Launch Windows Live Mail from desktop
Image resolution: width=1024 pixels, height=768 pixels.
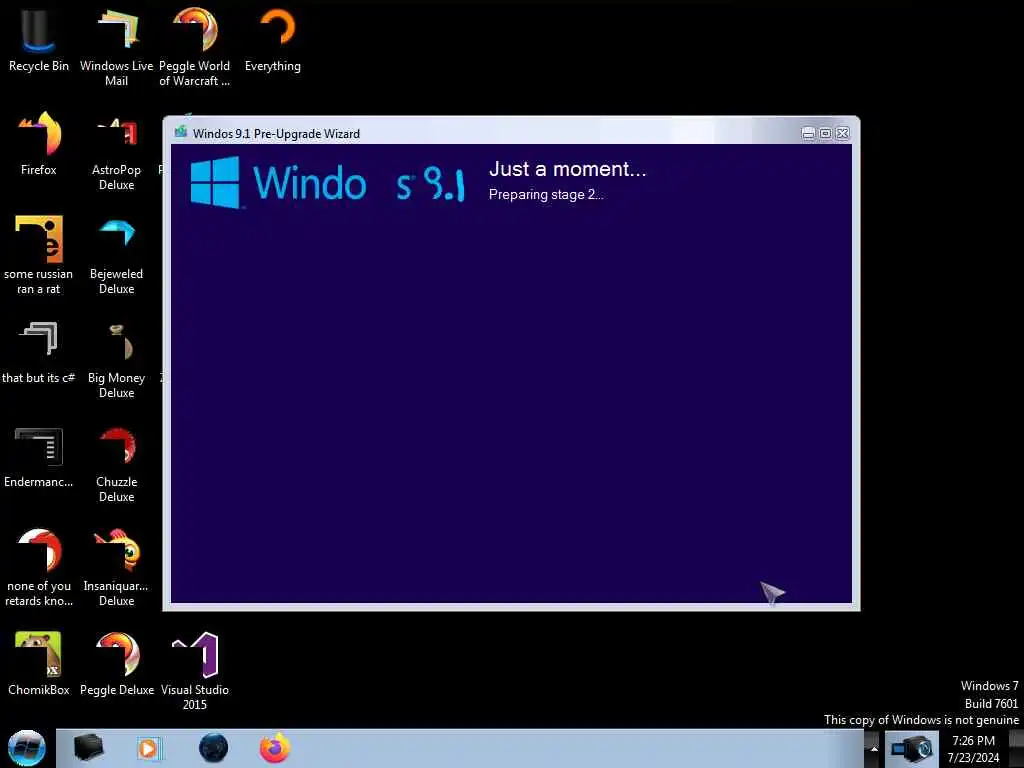point(116,46)
